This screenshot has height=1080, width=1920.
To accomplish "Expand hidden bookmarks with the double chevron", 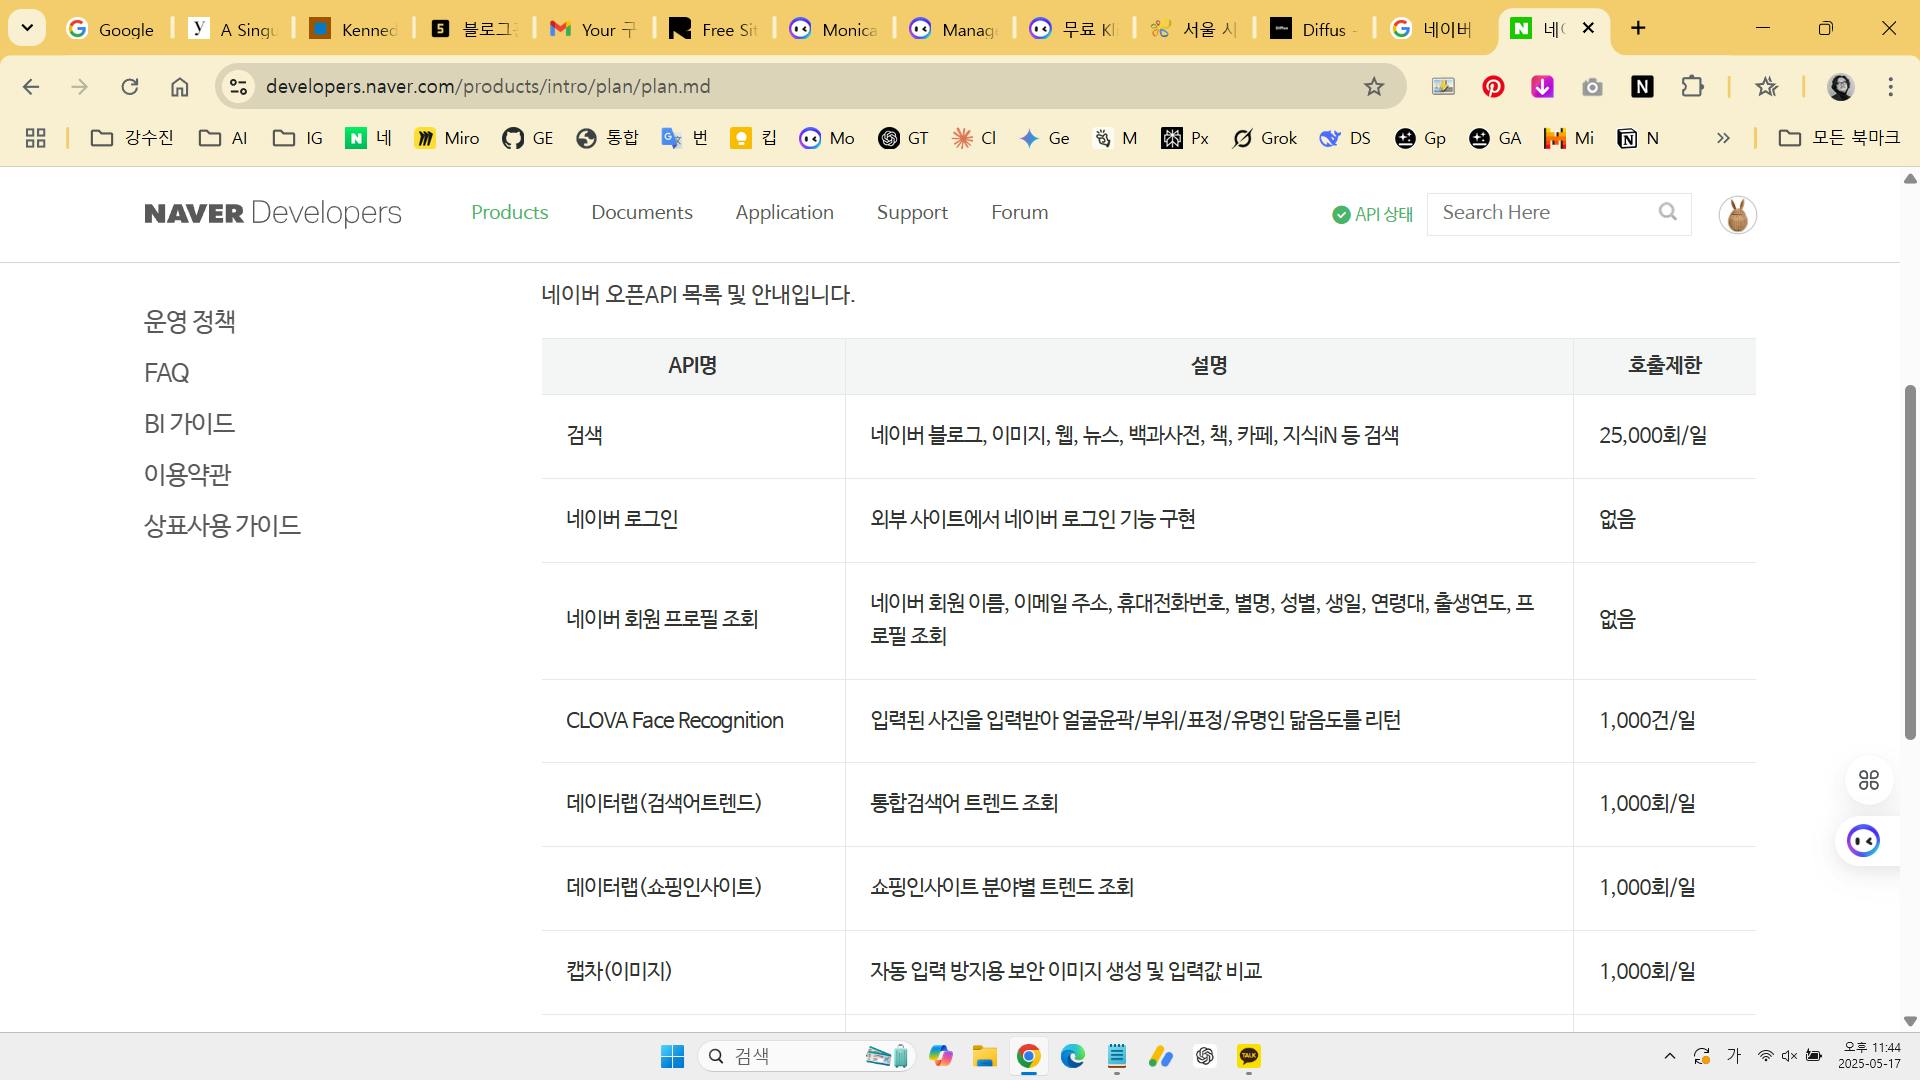I will point(1723,138).
